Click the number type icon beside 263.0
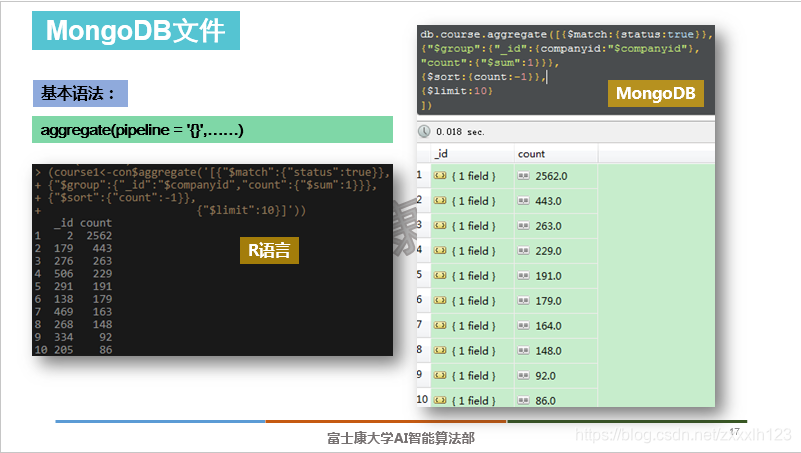The image size is (801, 453). click(523, 226)
